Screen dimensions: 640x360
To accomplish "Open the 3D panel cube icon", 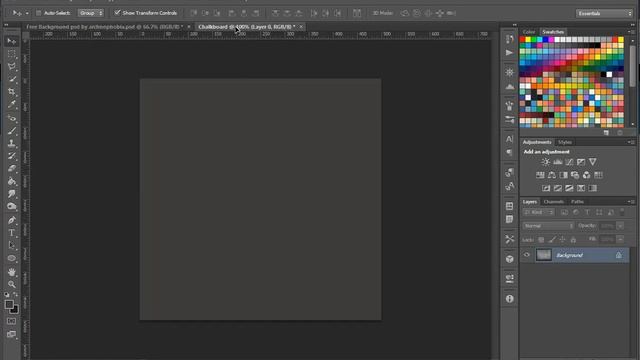I will [x=509, y=259].
